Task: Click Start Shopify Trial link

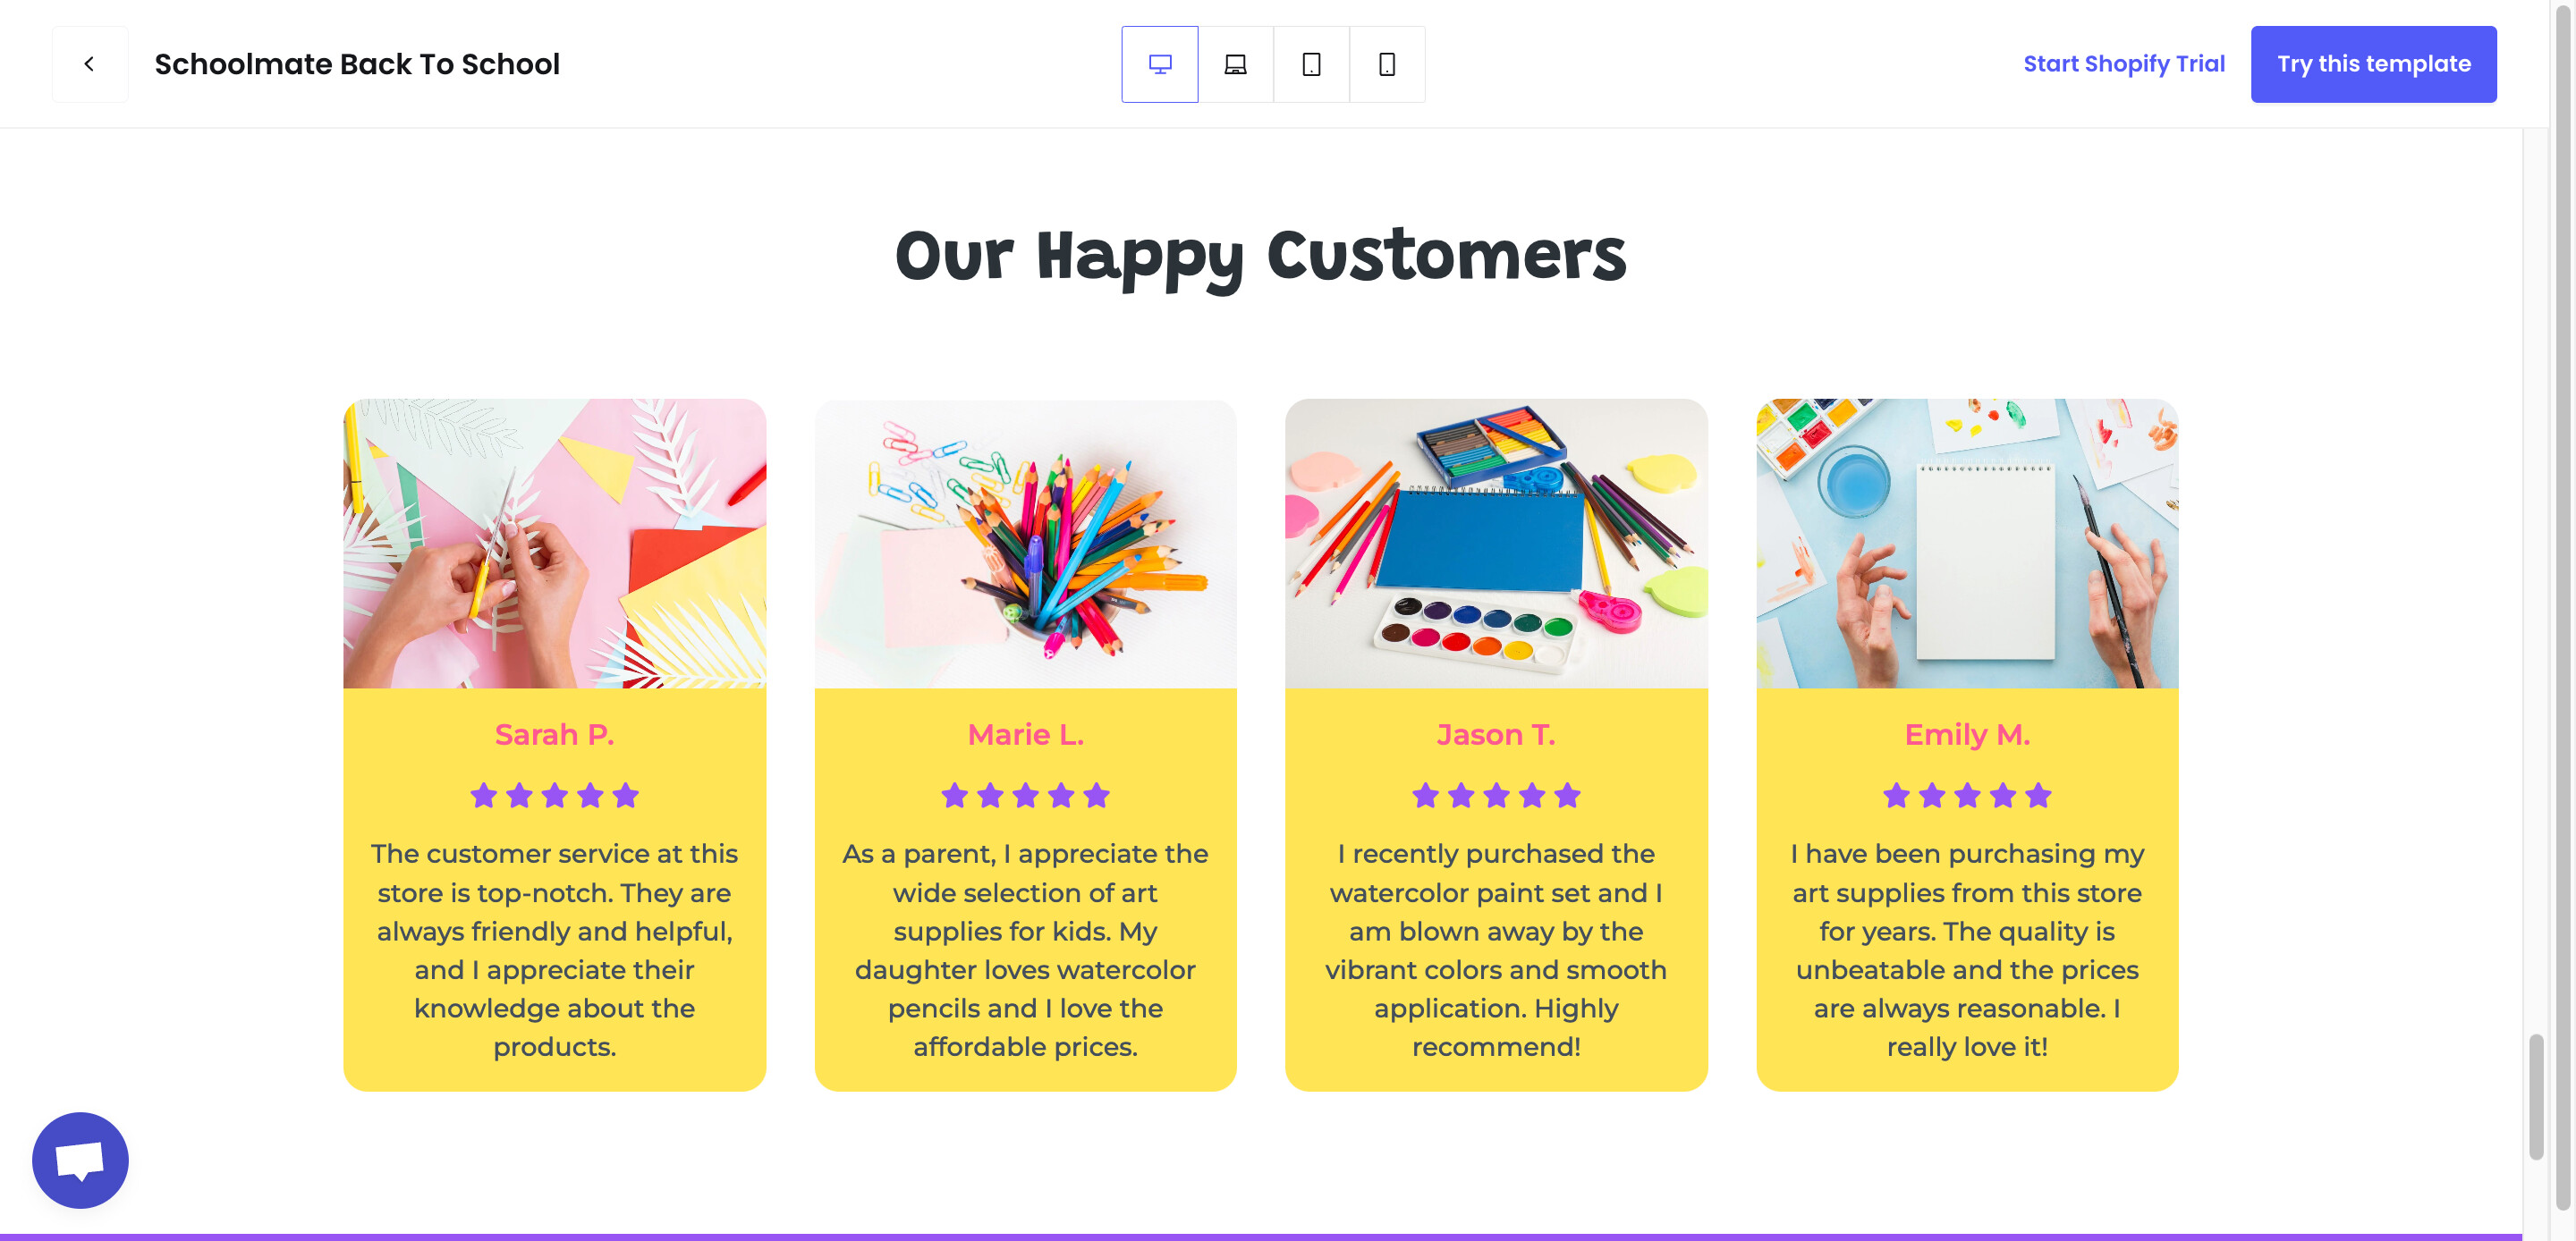Action: click(x=2123, y=64)
